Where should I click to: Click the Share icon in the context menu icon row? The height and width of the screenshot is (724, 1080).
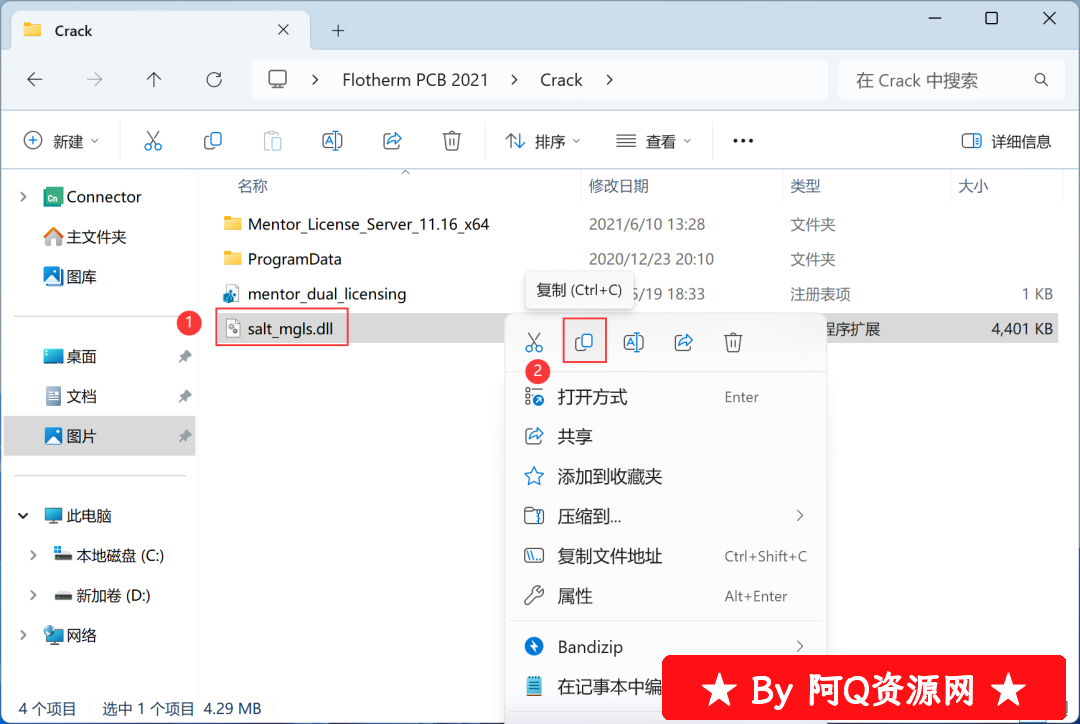(683, 342)
